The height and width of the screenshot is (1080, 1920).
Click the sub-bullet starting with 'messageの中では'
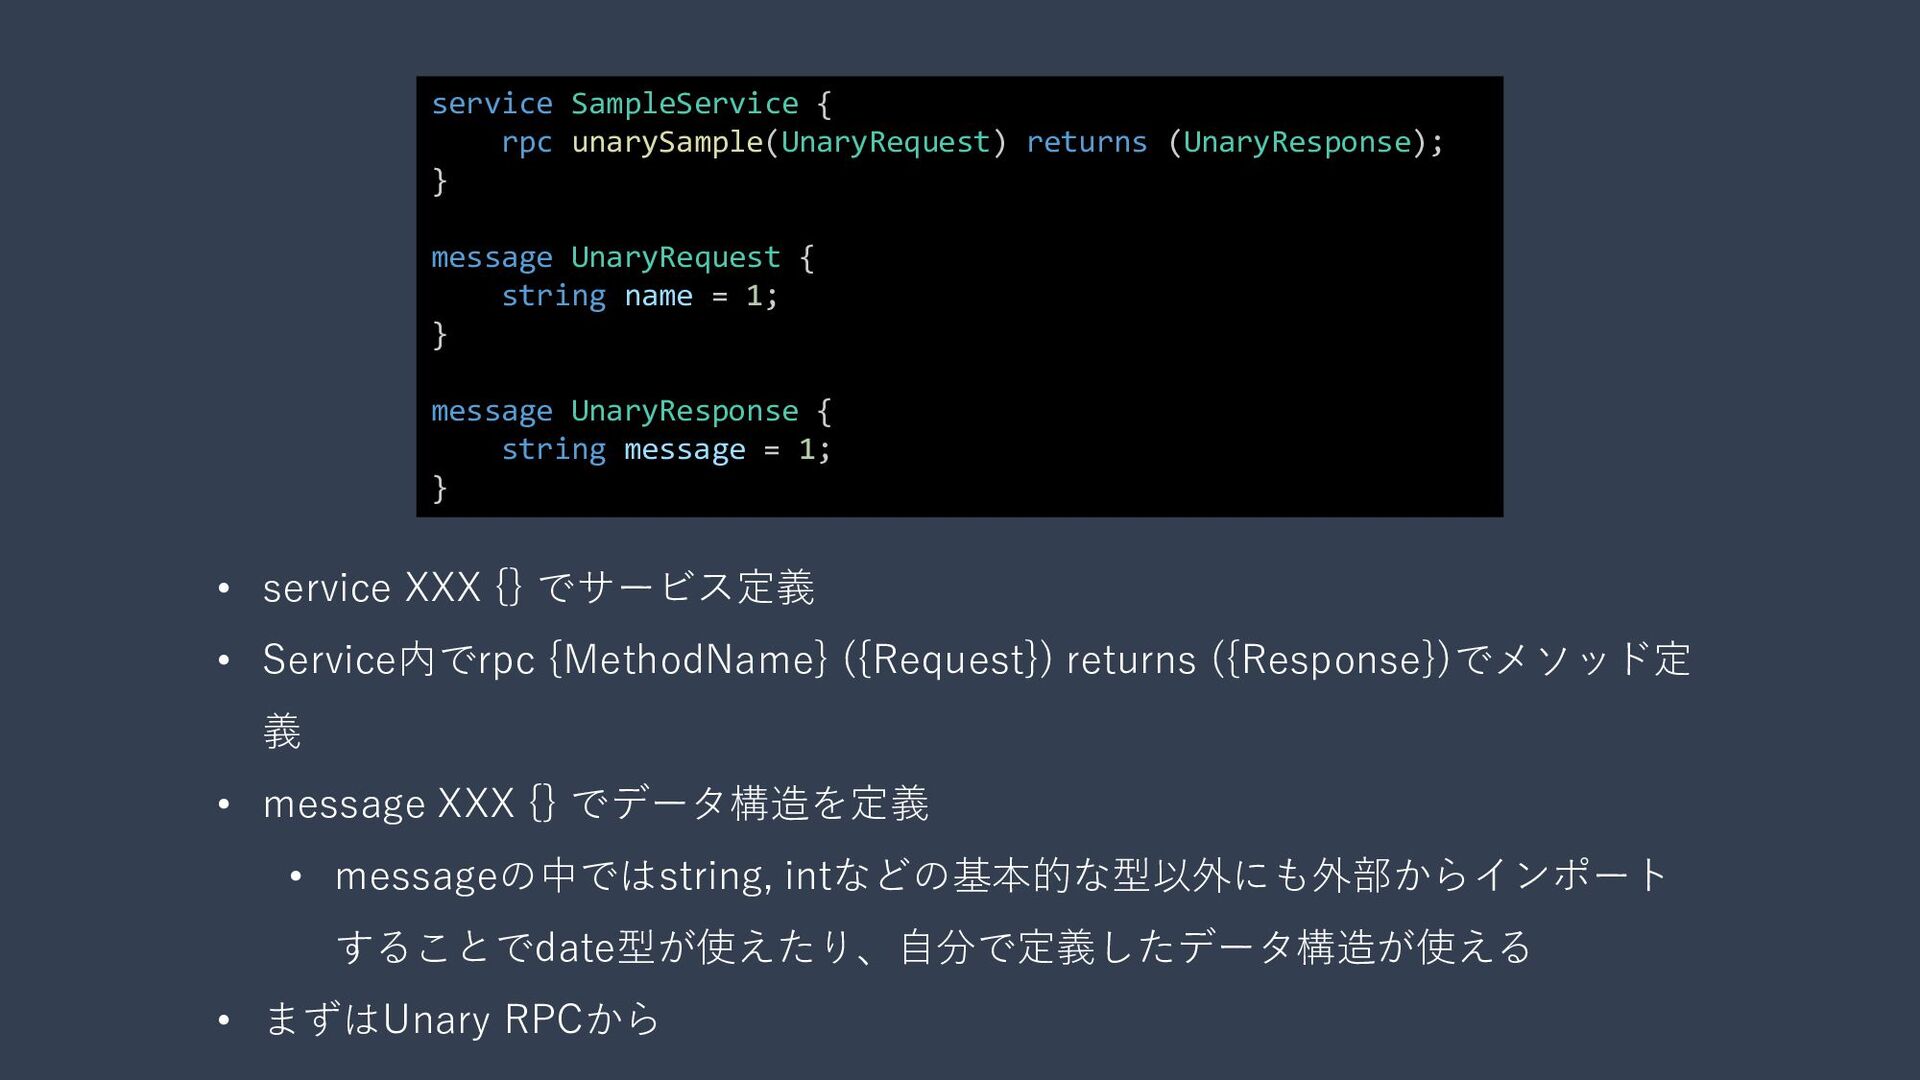[x=1001, y=911]
